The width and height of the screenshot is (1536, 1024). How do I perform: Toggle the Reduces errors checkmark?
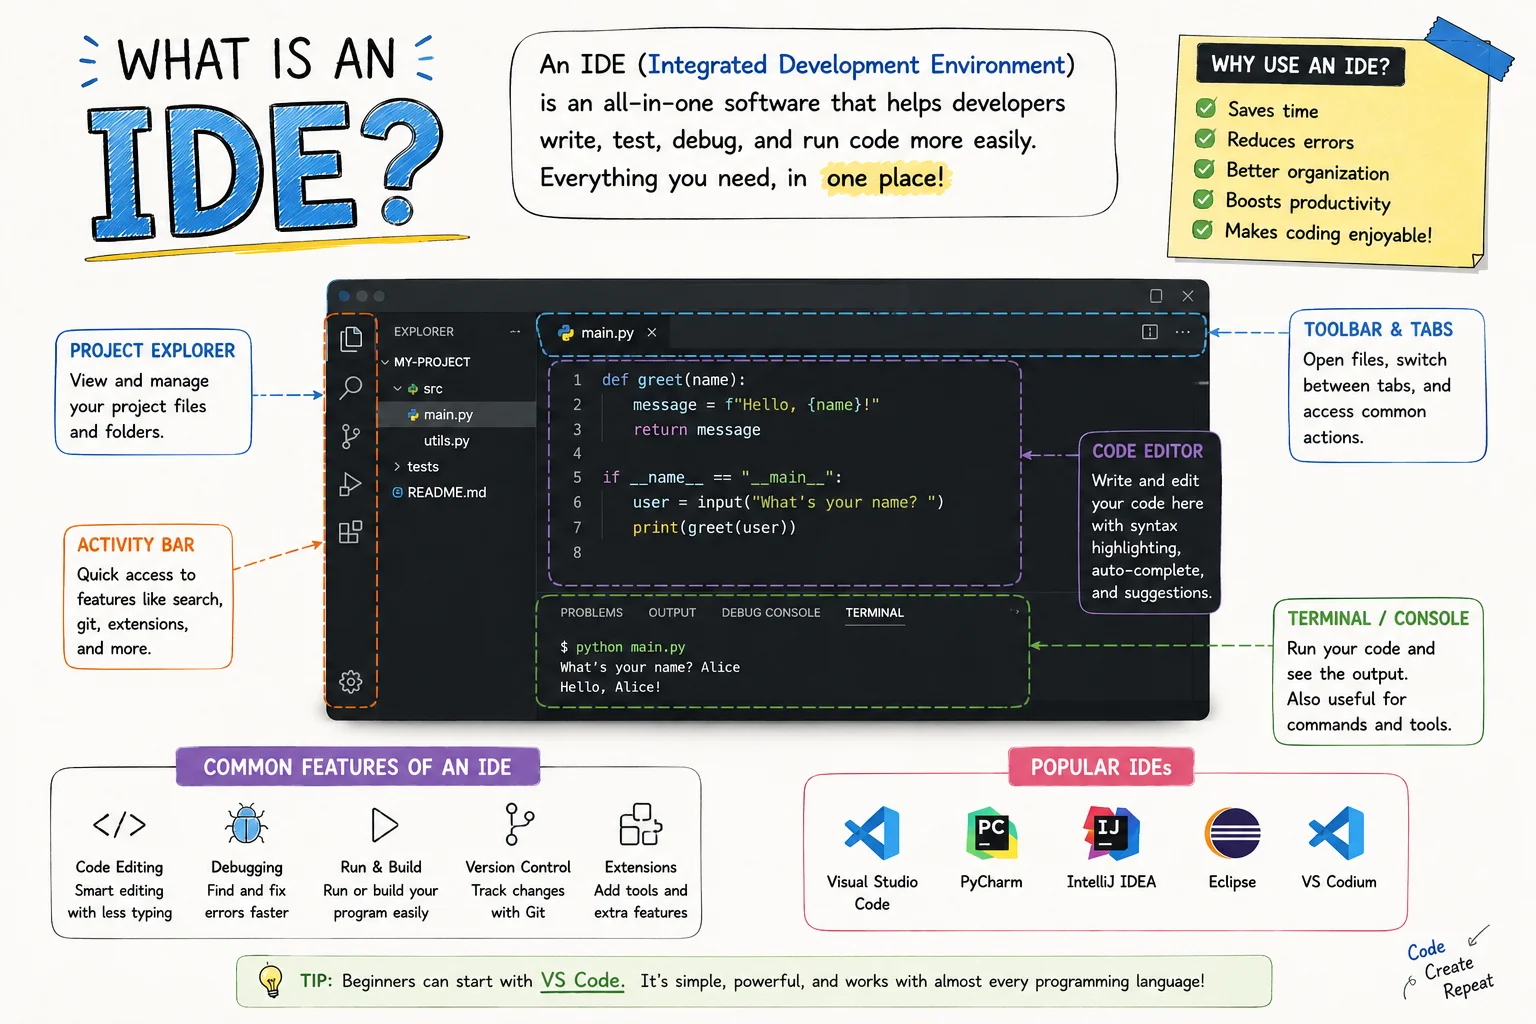click(1205, 138)
